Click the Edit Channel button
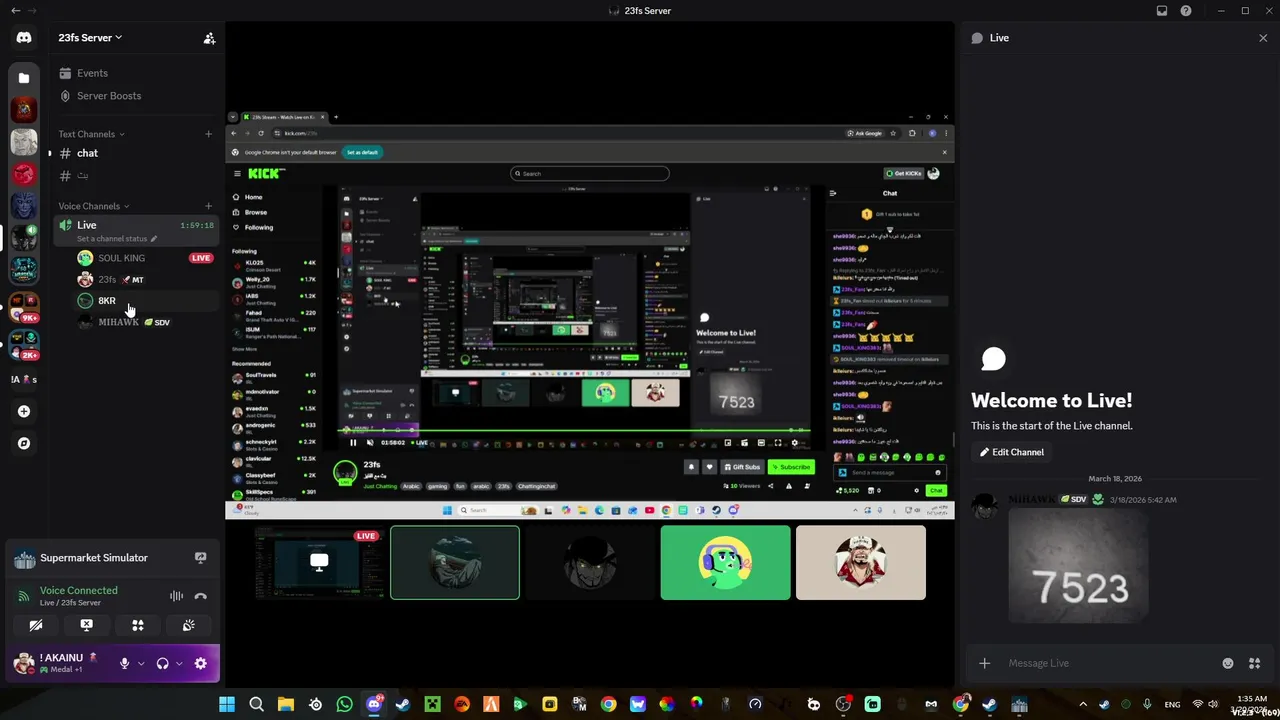This screenshot has width=1280, height=720. click(x=1012, y=452)
